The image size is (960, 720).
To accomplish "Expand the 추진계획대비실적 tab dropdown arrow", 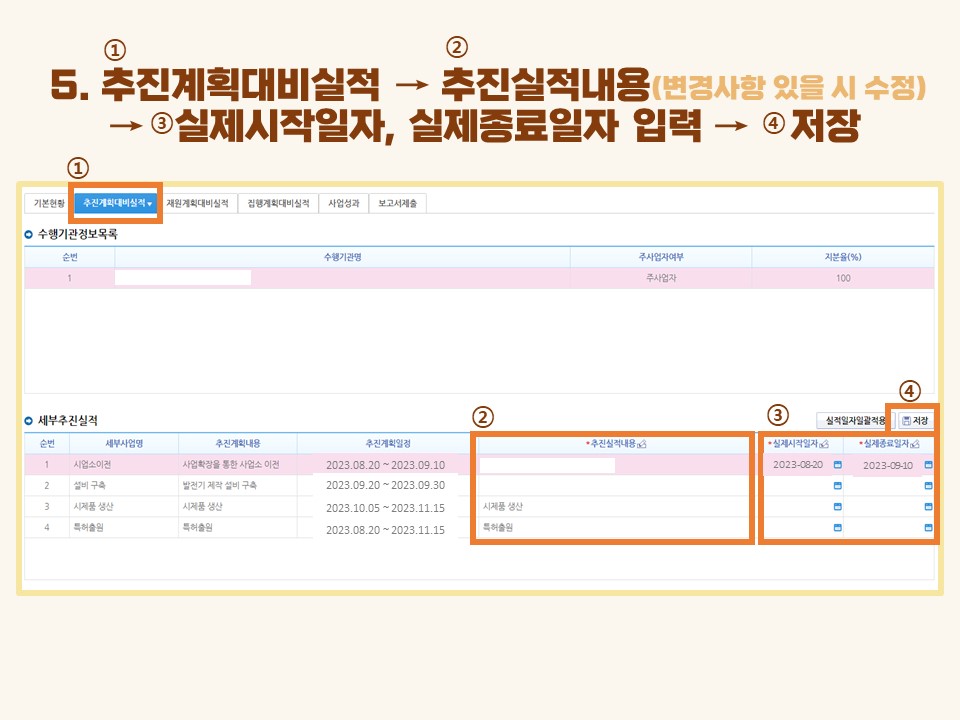I will 149,204.
